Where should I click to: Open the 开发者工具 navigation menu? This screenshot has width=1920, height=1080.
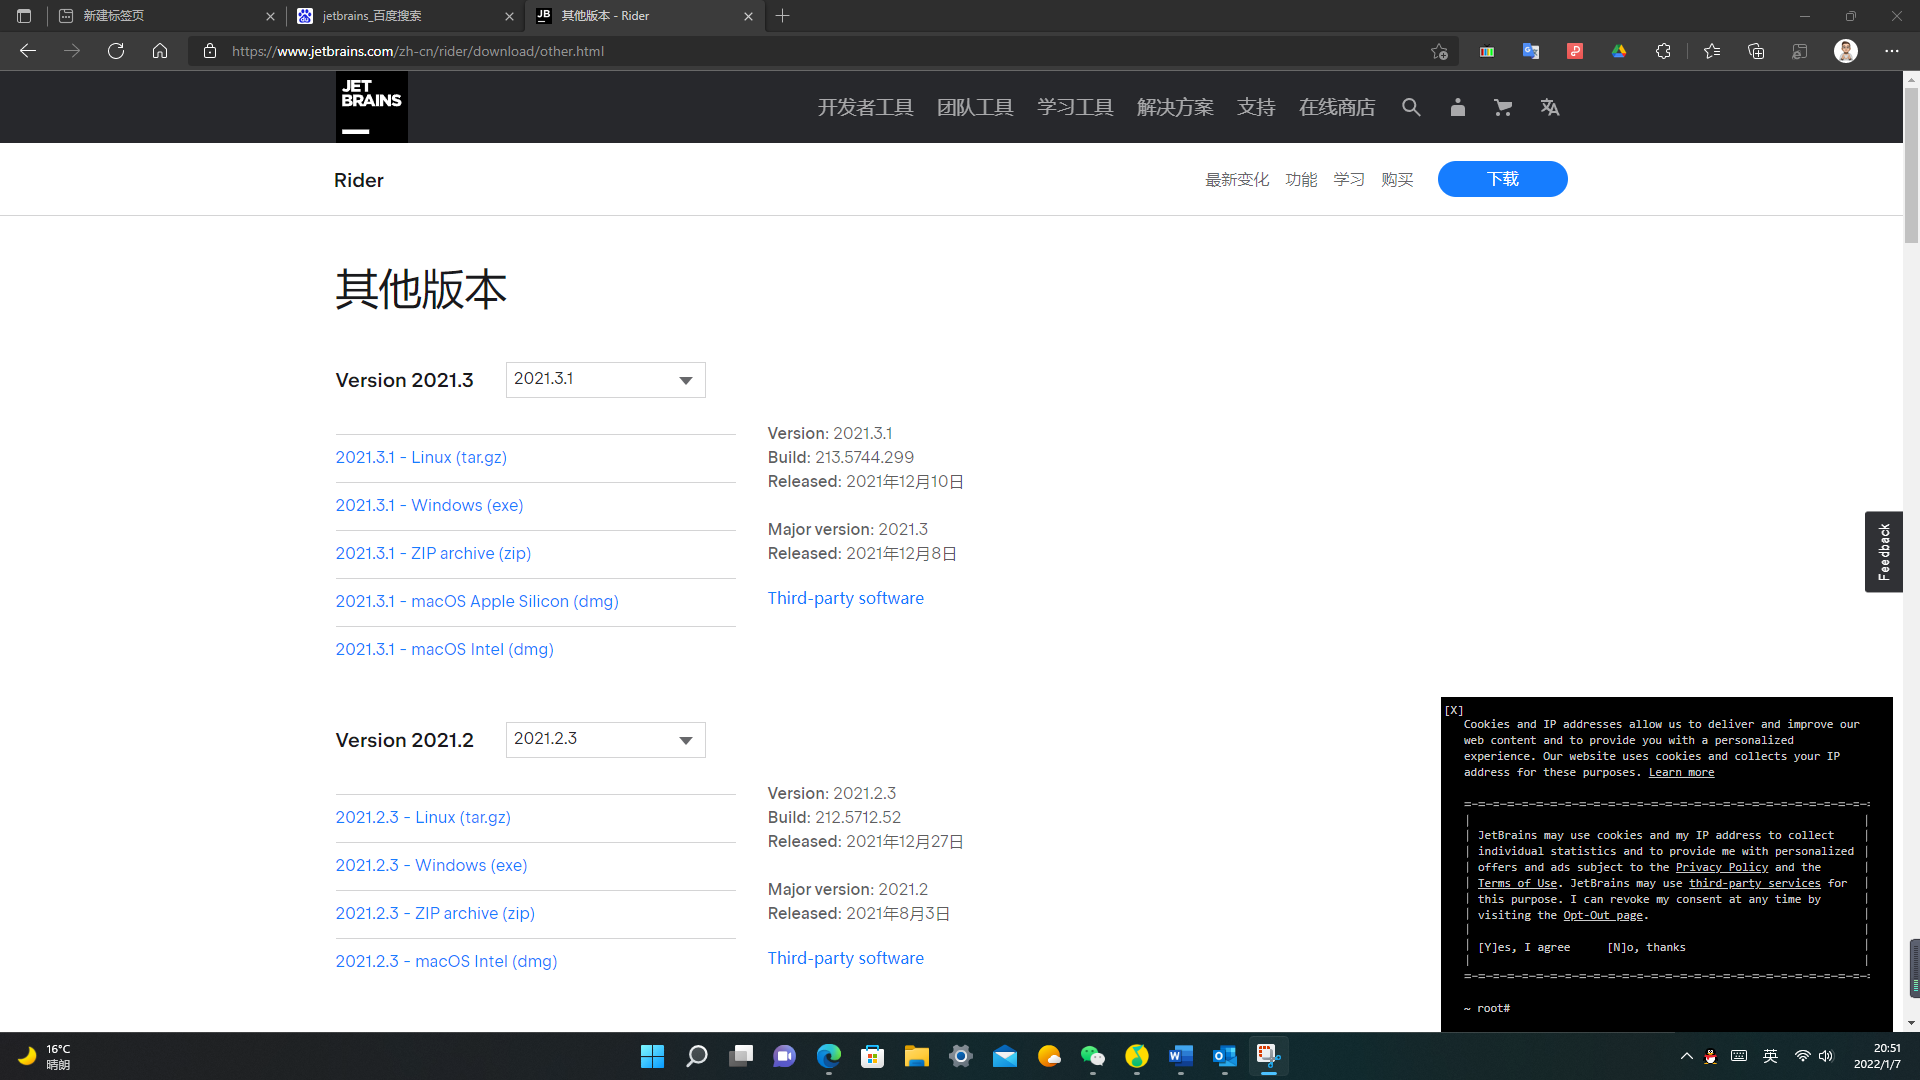coord(865,107)
